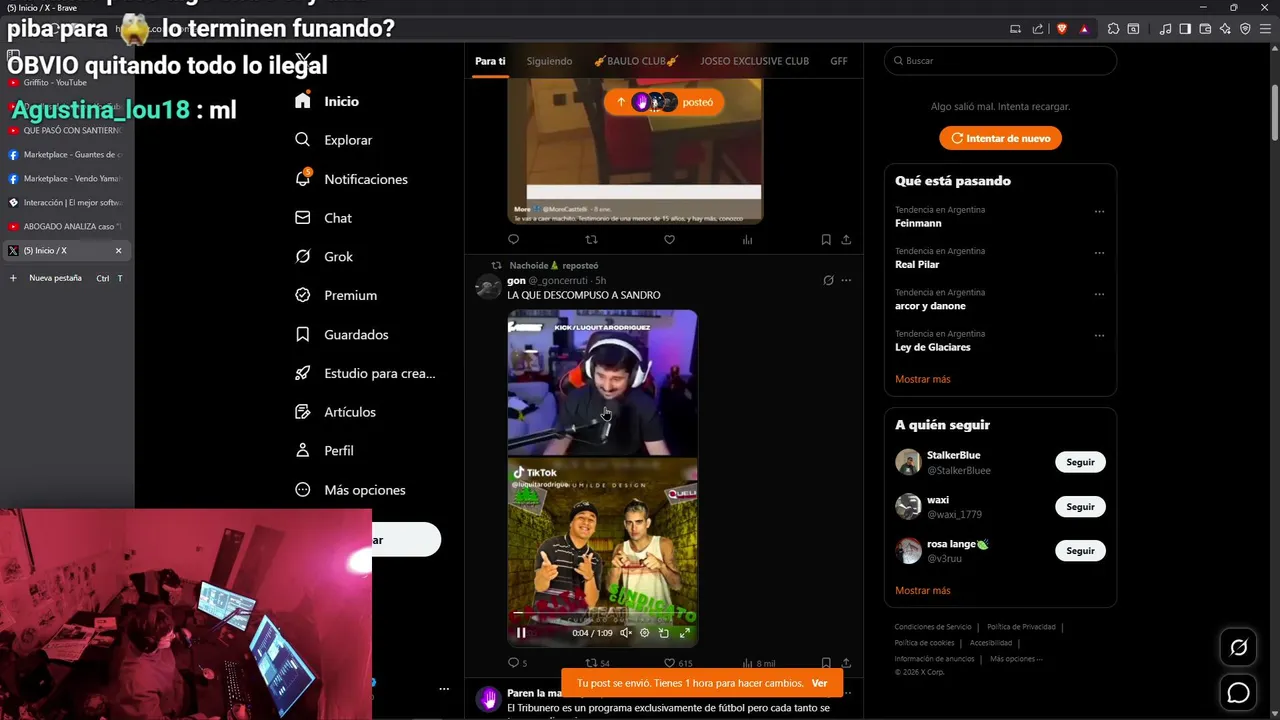
Task: Open Guardados bookmarks
Action: pyautogui.click(x=342, y=335)
